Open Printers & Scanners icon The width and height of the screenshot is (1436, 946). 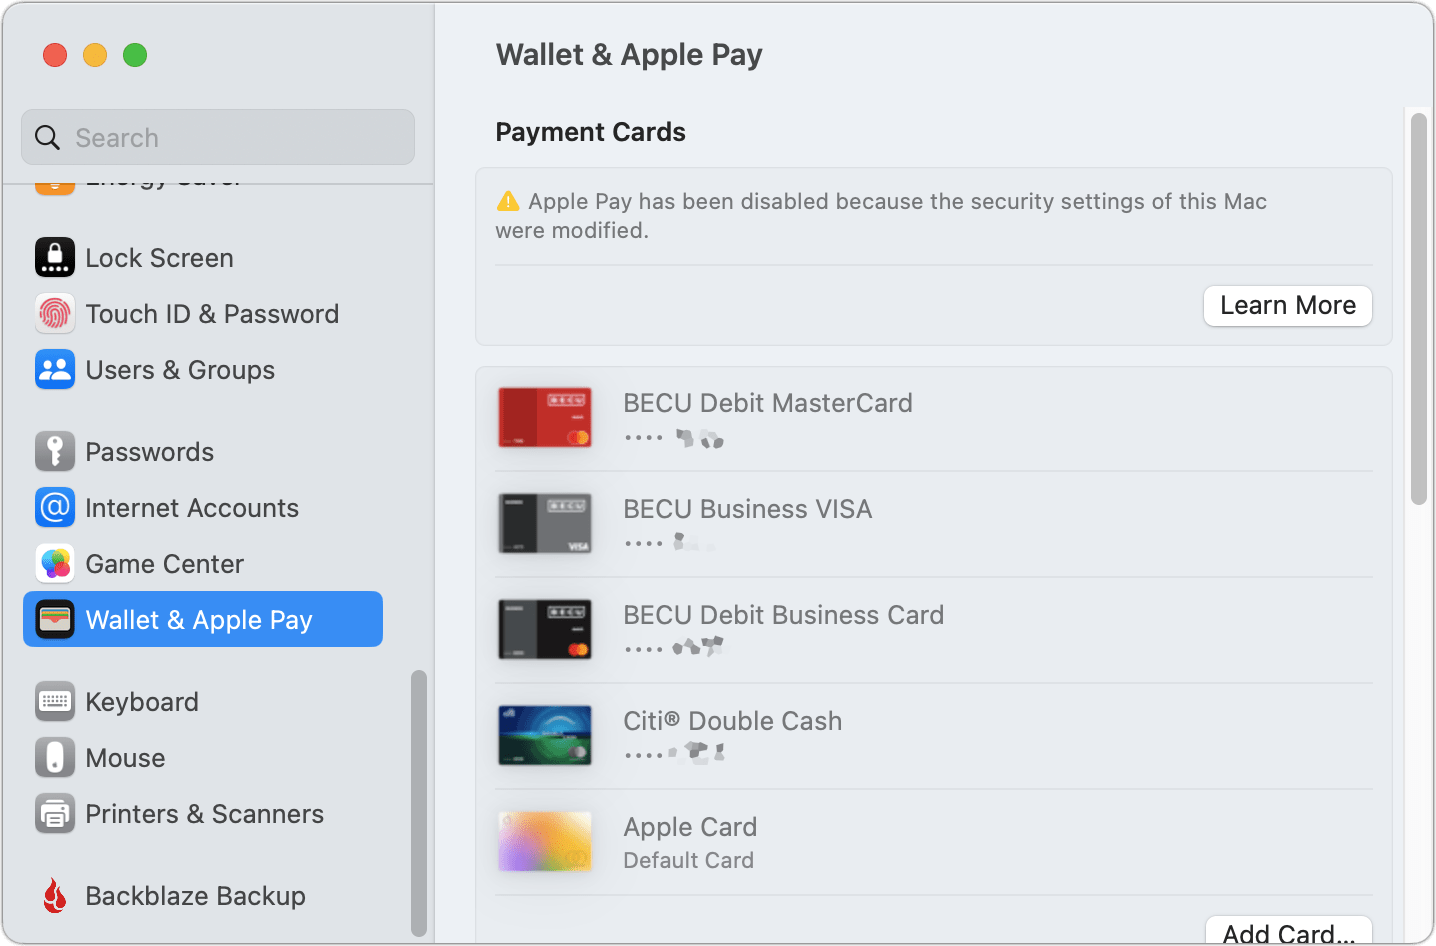tap(54, 813)
